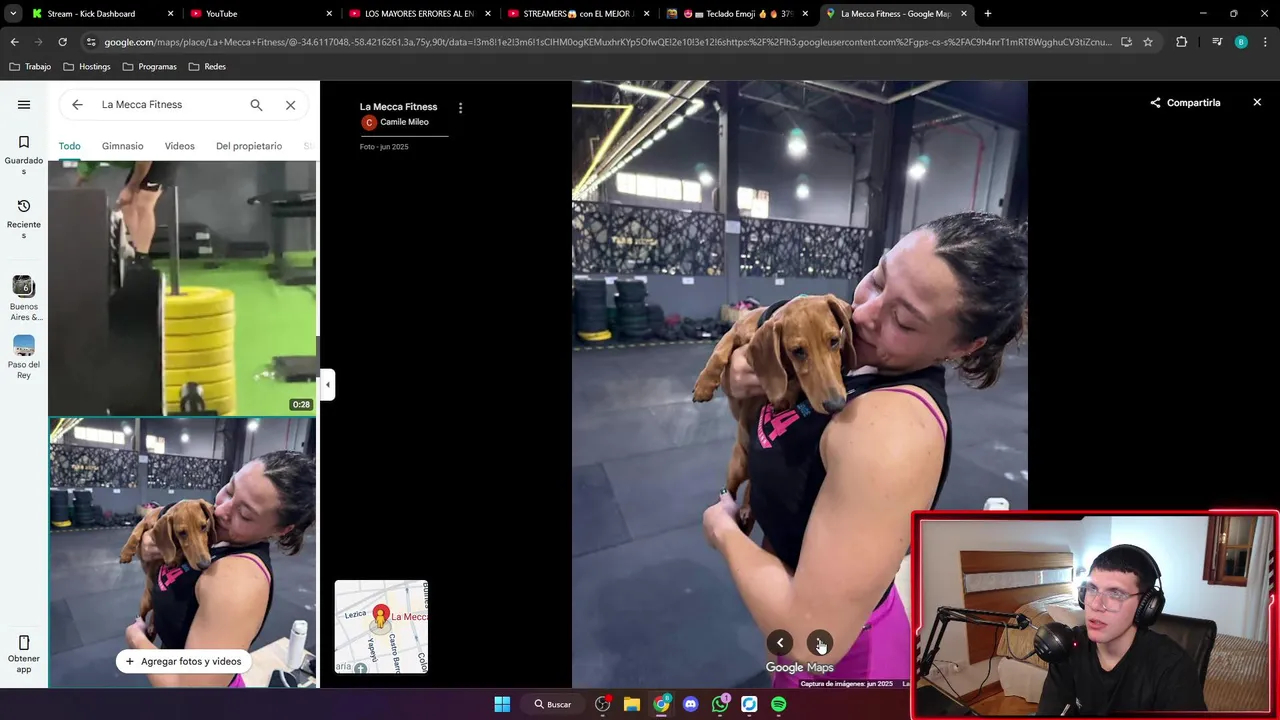Viewport: 1280px width, 720px height.
Task: Select the Todo photos tab
Action: pos(69,146)
